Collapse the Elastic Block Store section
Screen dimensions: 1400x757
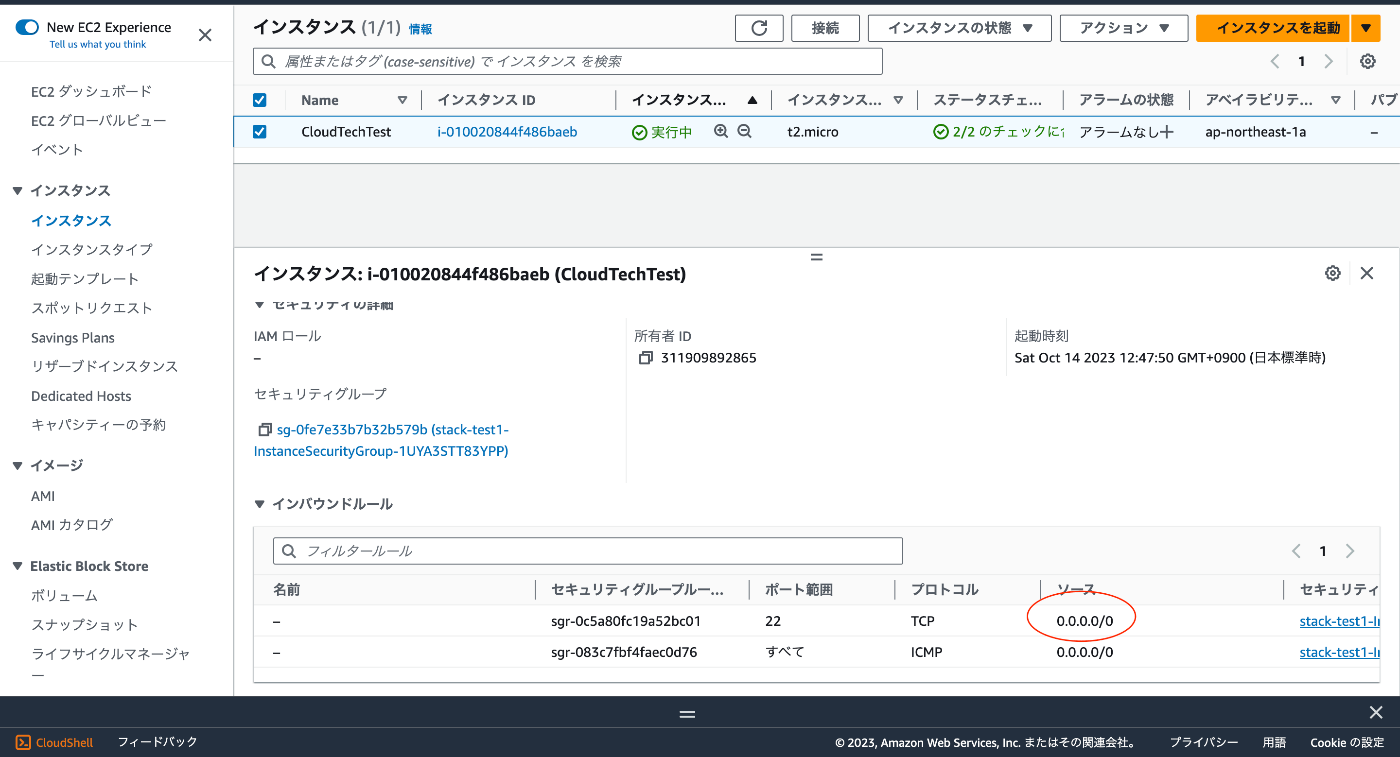(x=17, y=566)
